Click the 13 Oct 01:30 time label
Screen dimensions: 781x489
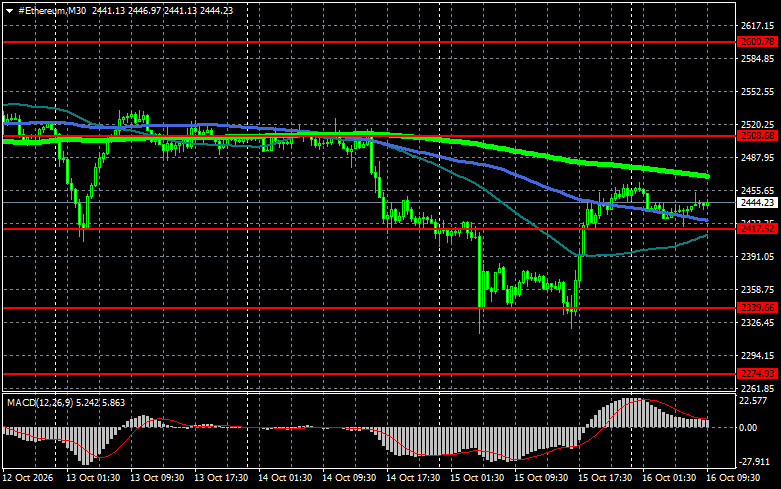point(93,478)
